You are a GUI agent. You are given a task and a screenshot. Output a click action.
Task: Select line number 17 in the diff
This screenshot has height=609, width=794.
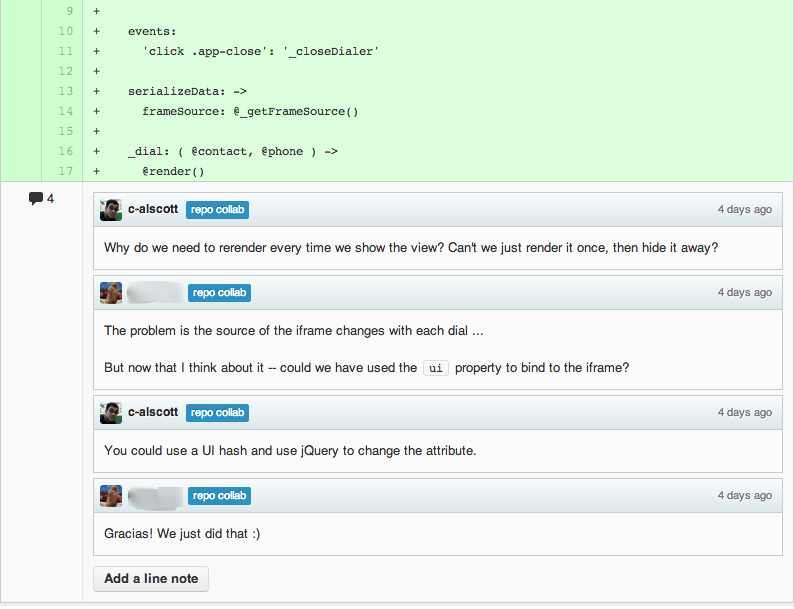pos(66,171)
